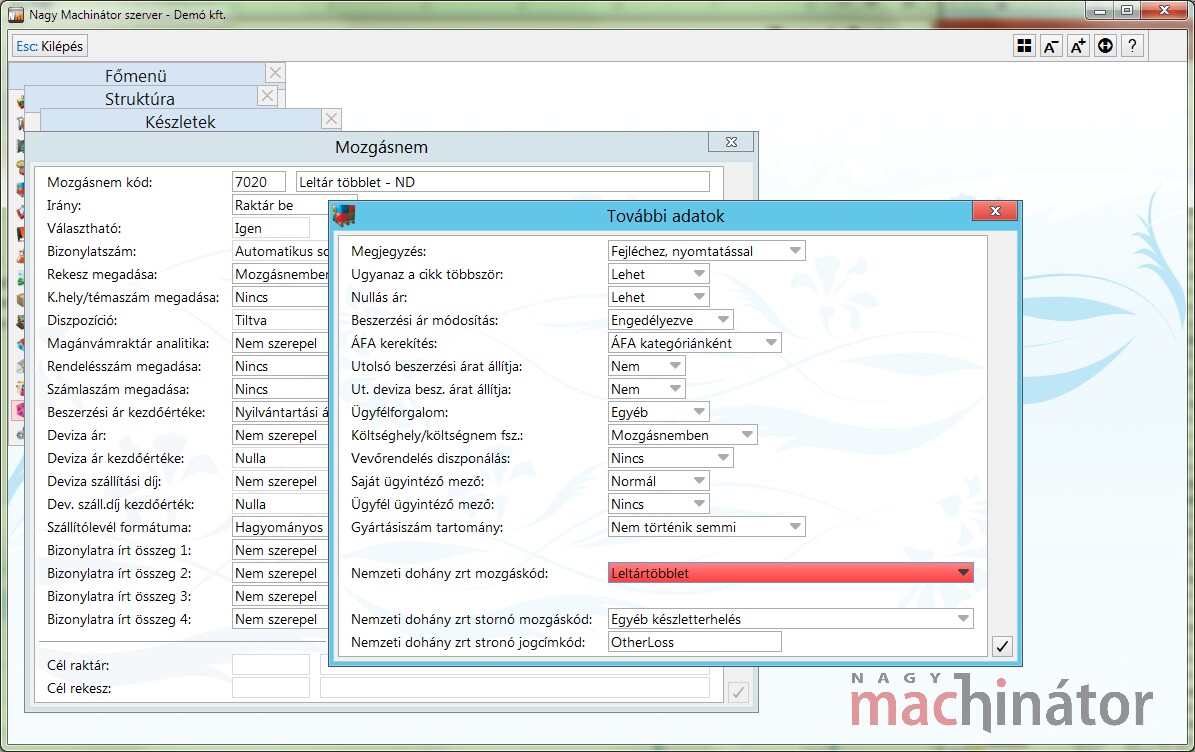Click the OtherLoss jogcímkód field
Screen dimensions: 1195x752
694,642
